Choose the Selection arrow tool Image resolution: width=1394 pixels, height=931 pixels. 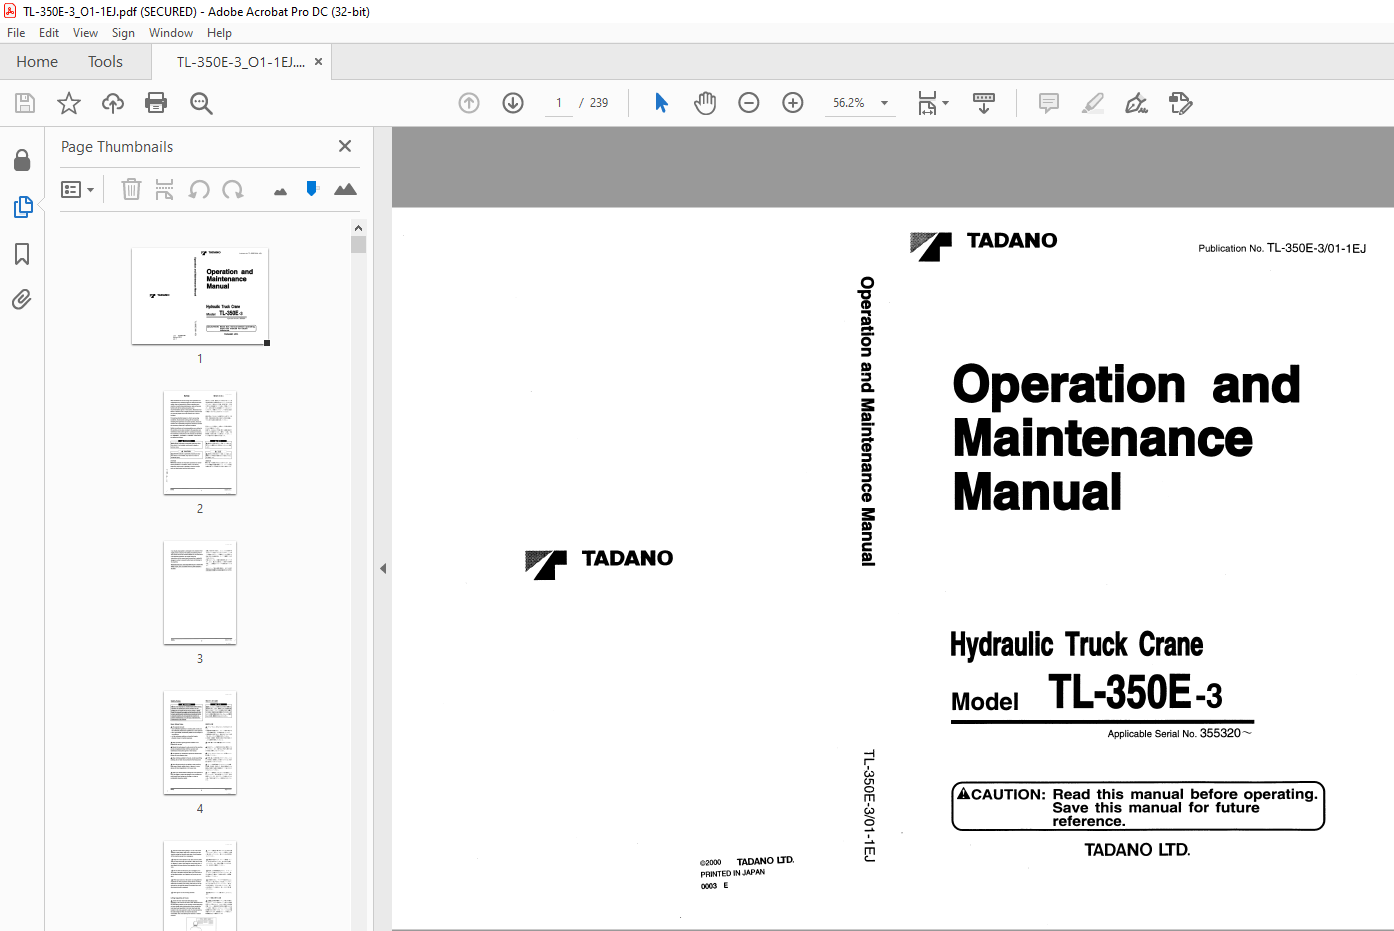click(661, 103)
